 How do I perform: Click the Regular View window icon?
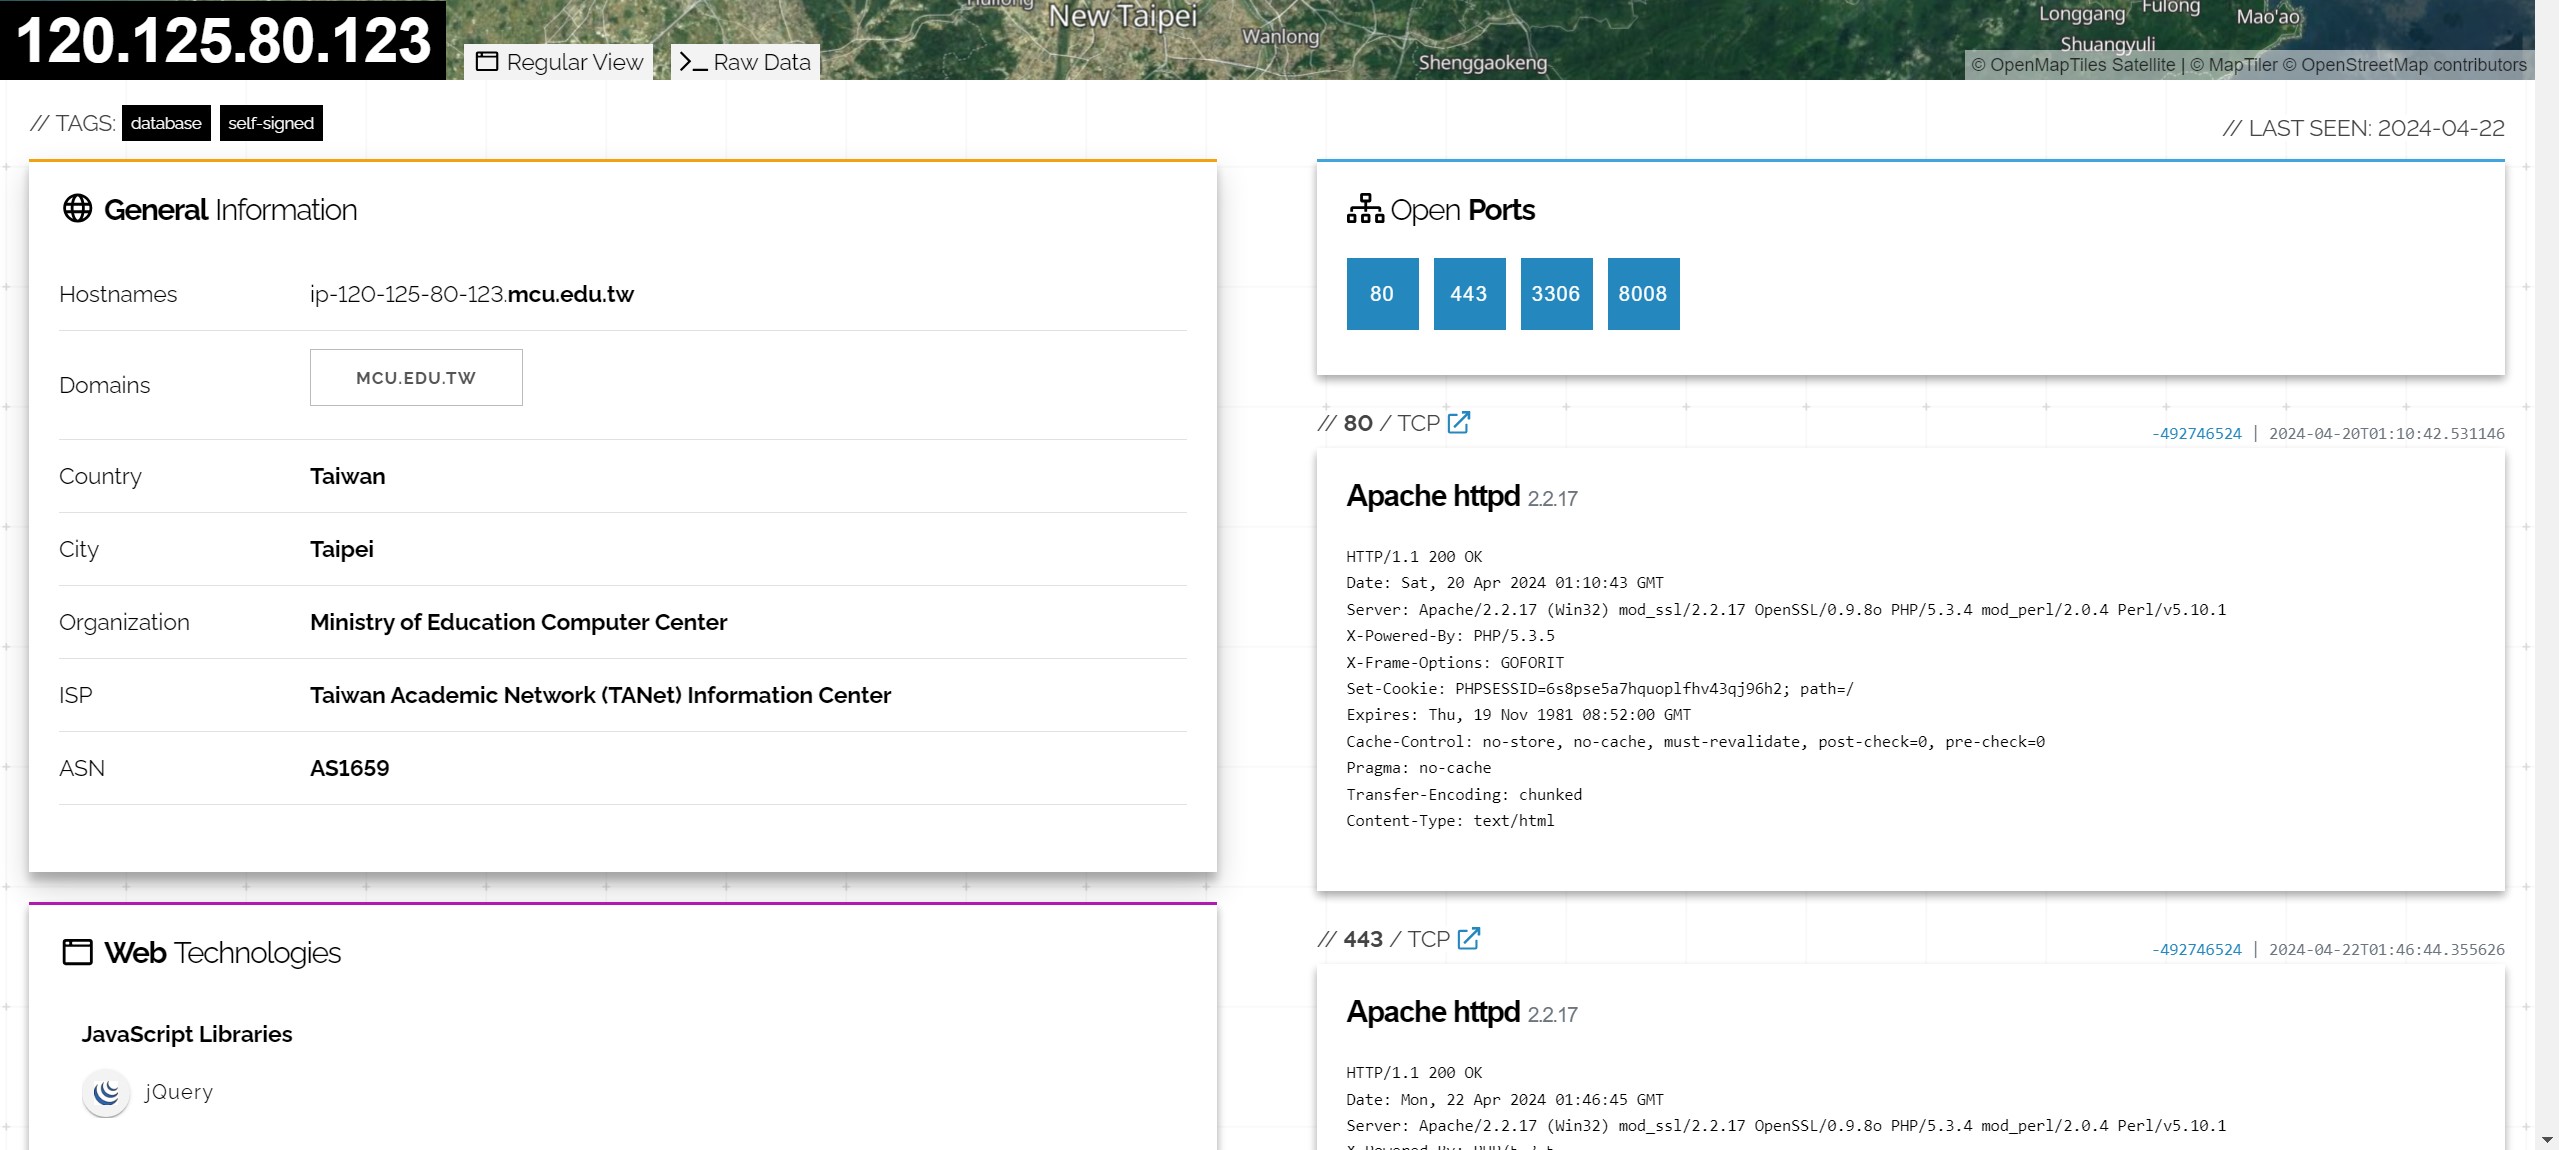tap(487, 62)
